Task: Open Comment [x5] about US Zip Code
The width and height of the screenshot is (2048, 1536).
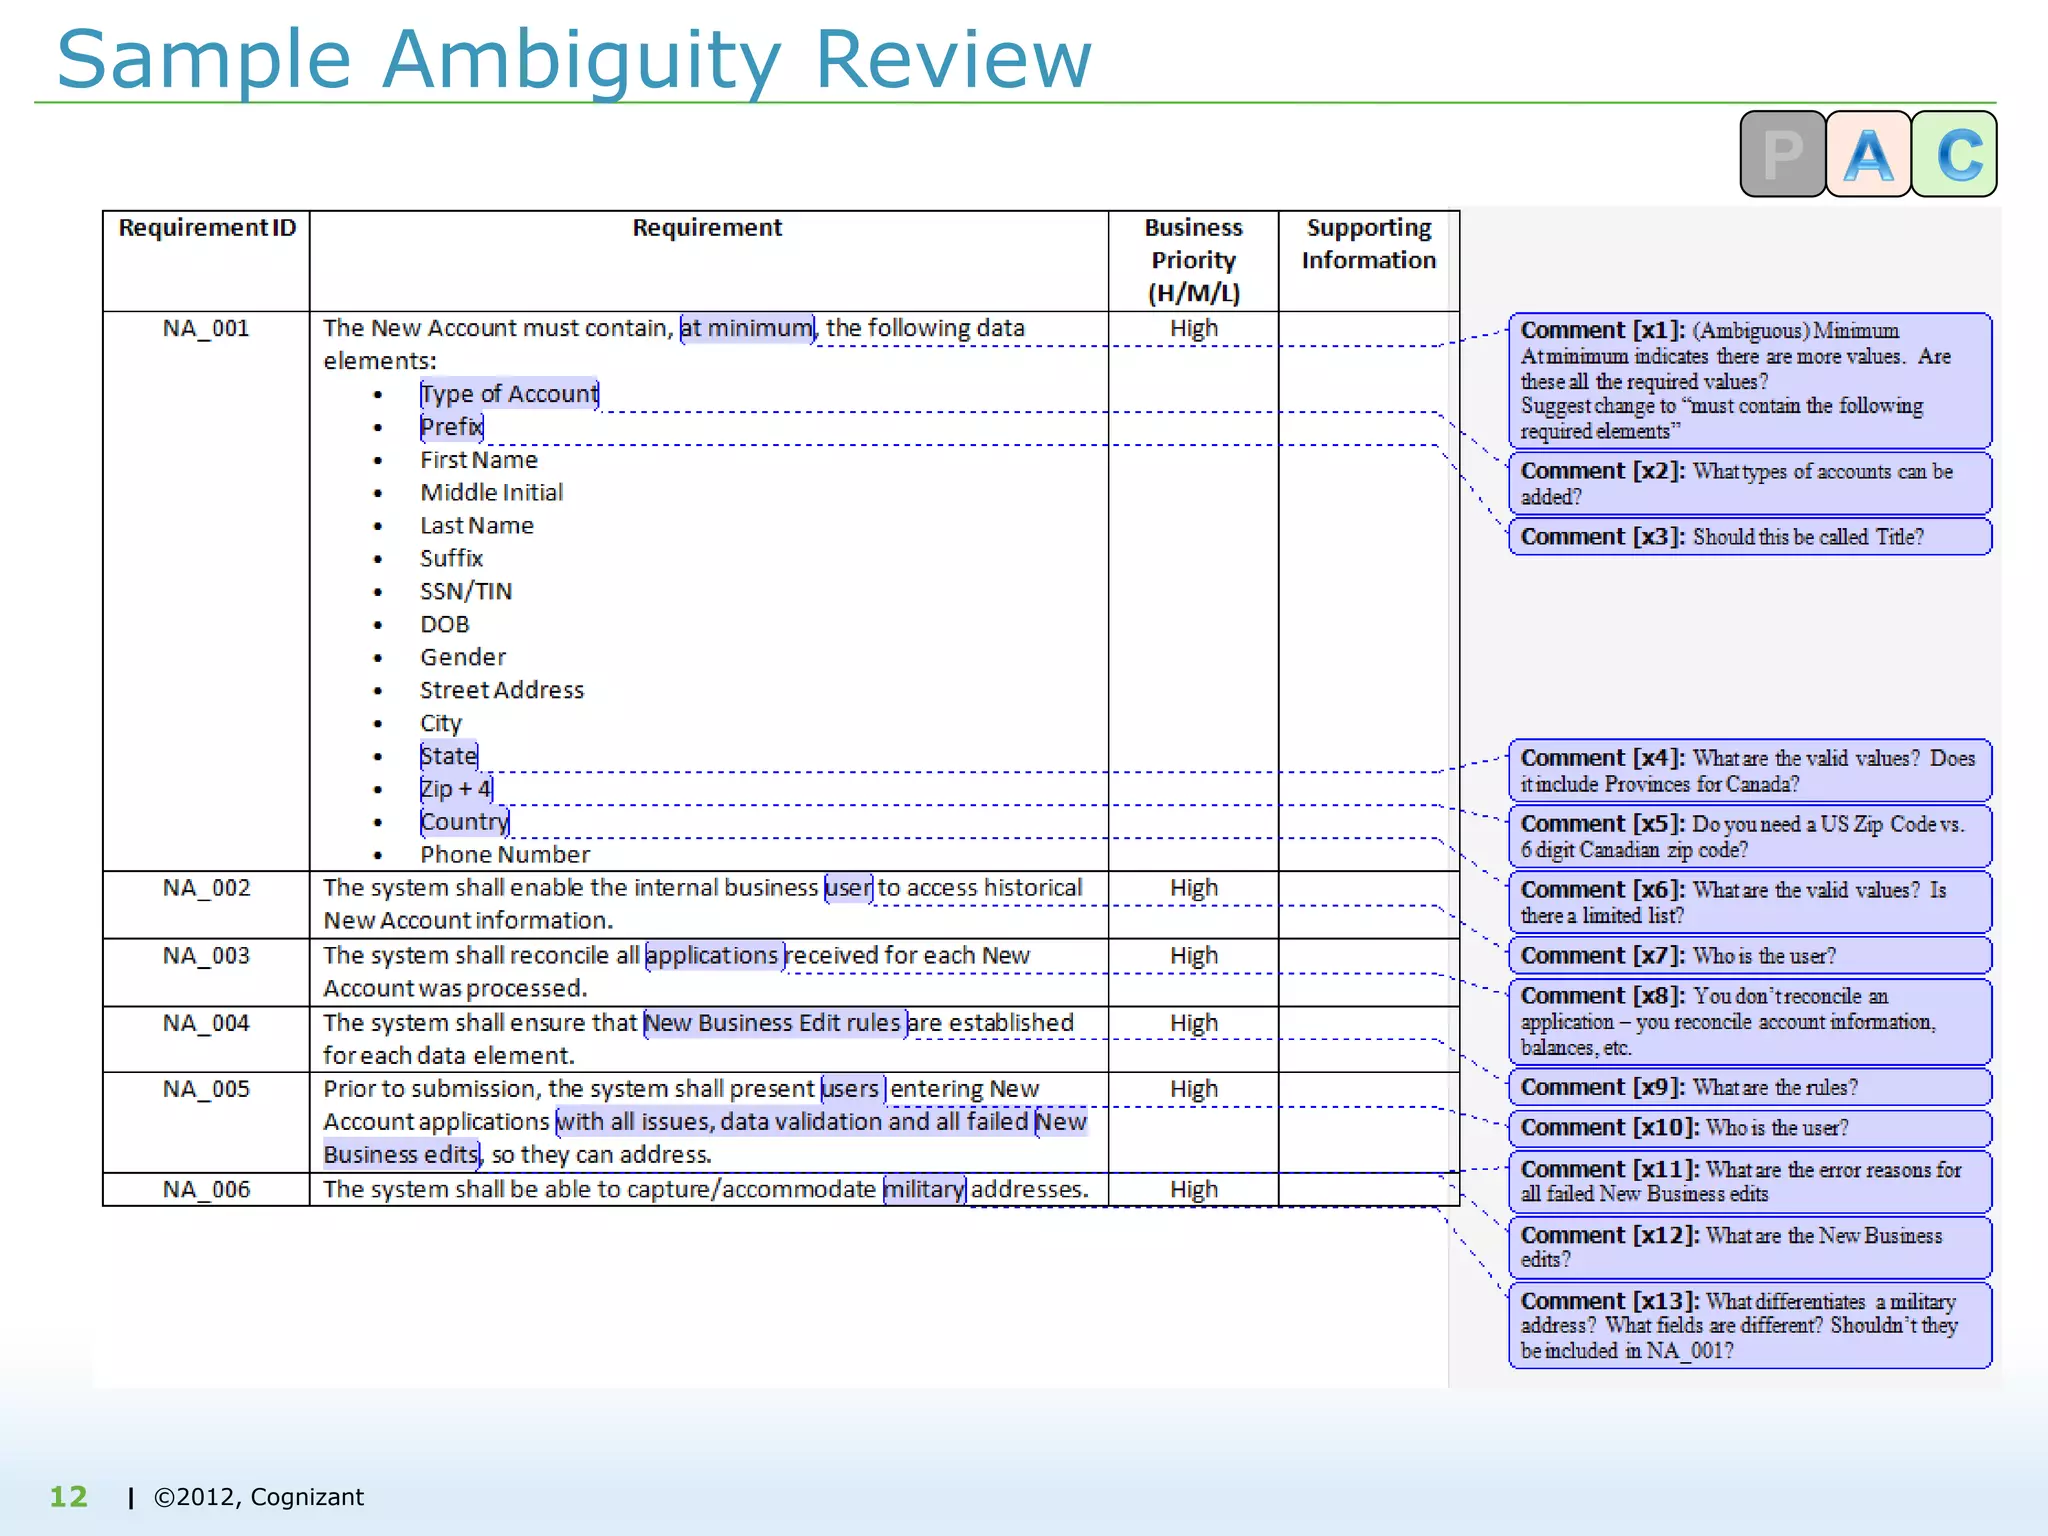Action: [x=1750, y=836]
